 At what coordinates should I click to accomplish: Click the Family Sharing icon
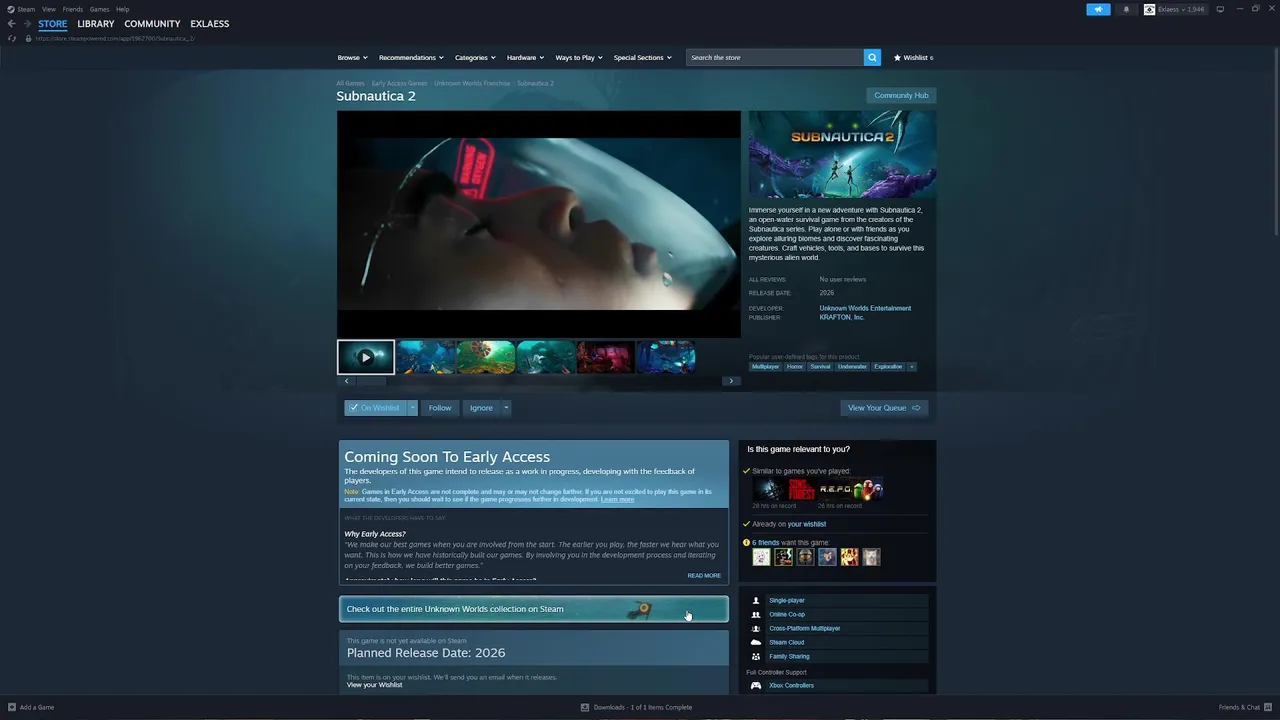click(756, 656)
